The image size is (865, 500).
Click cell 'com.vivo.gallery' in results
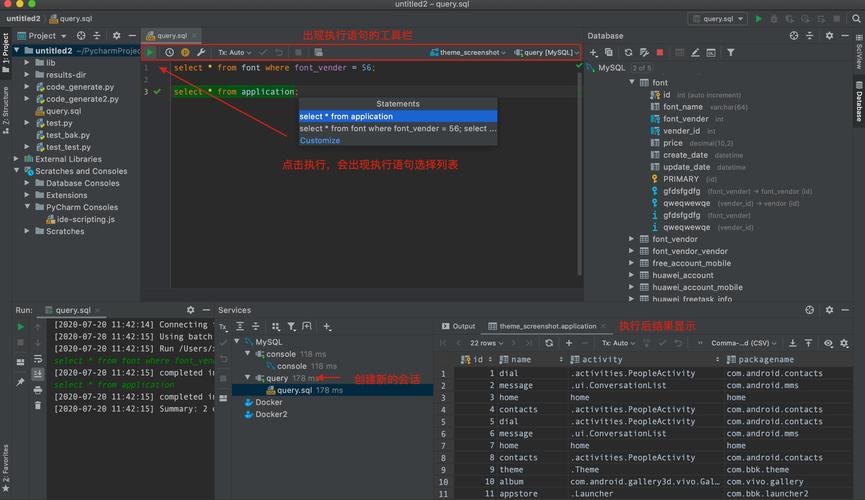click(765, 481)
